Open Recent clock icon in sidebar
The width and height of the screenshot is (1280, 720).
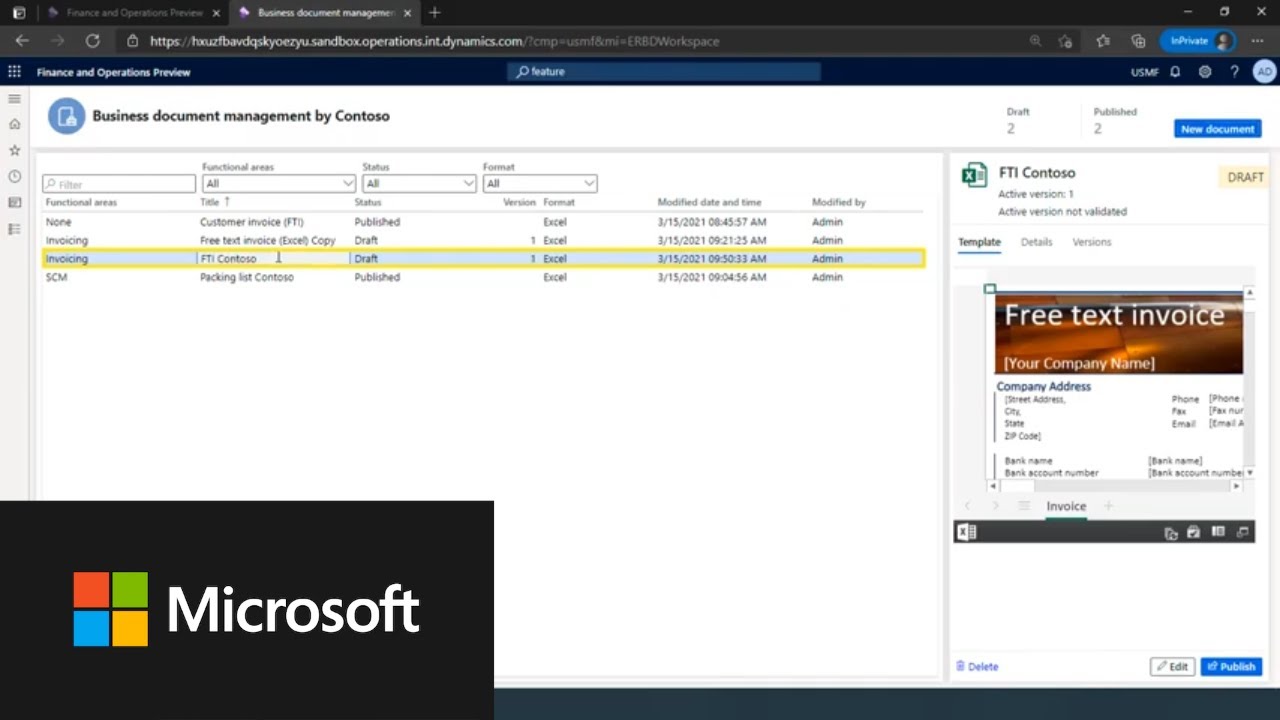(x=14, y=176)
